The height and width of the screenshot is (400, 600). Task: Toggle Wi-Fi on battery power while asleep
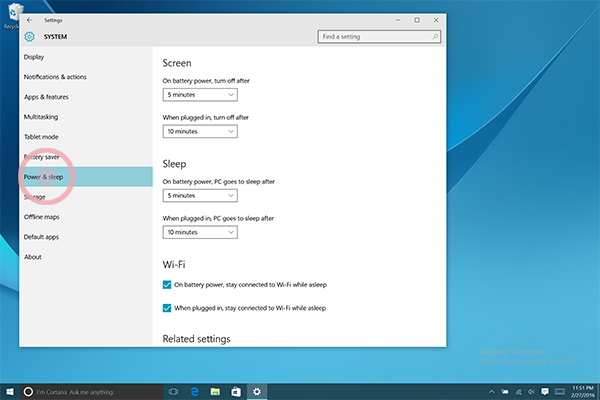tap(167, 285)
